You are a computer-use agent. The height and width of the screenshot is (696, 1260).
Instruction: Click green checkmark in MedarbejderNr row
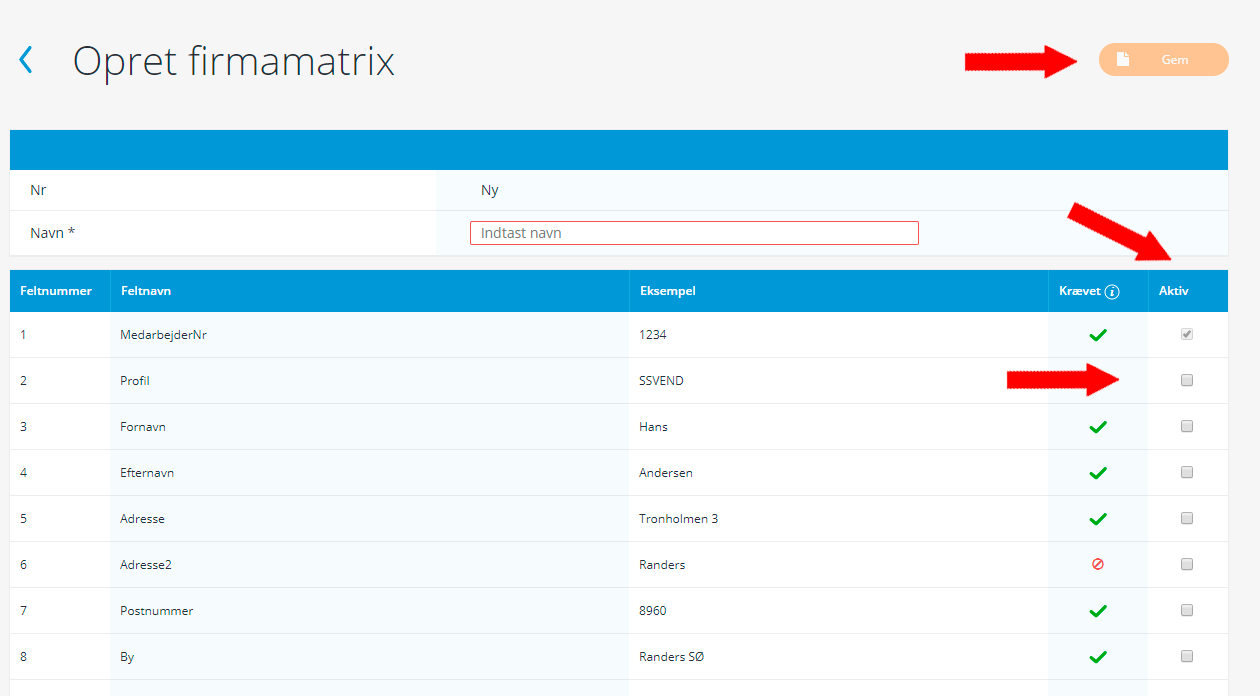[x=1098, y=335]
